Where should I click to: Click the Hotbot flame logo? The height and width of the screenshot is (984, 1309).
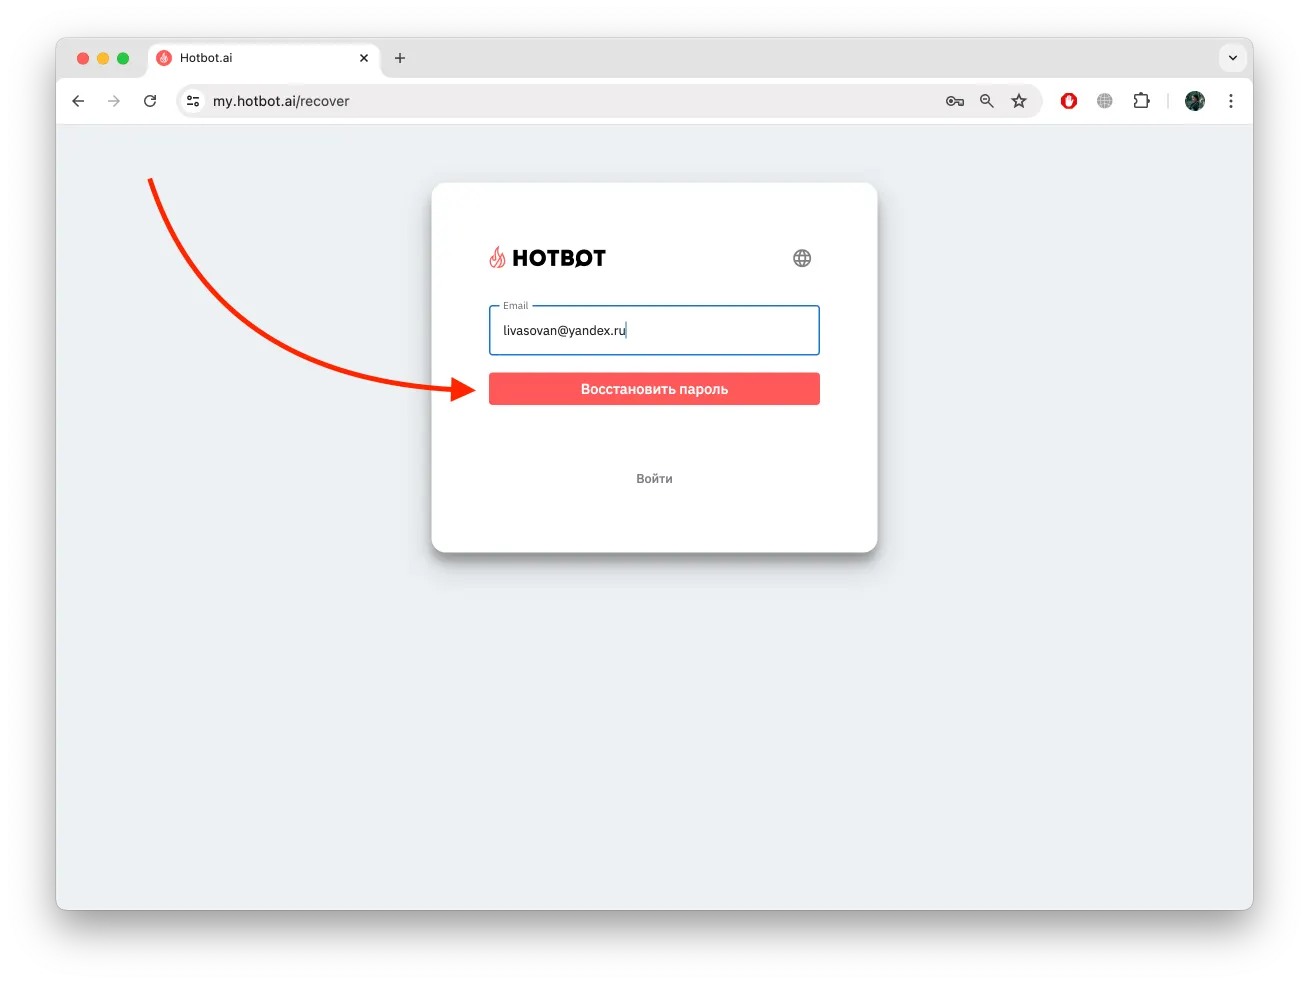[x=497, y=258]
